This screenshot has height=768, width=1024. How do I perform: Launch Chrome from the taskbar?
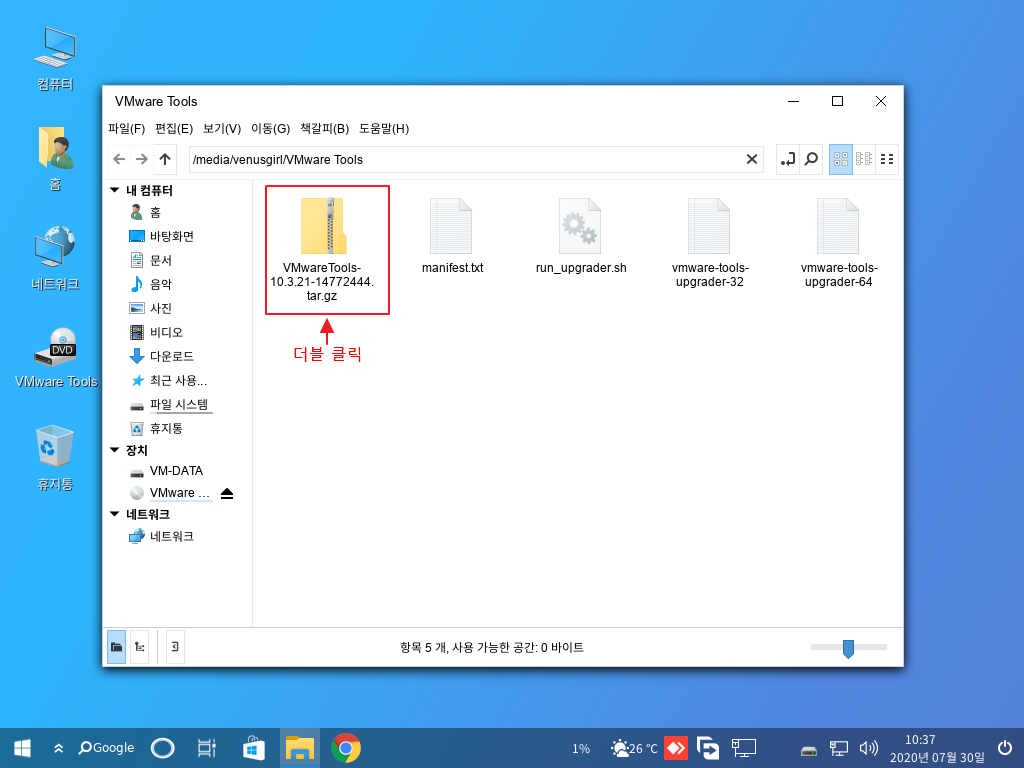point(345,748)
